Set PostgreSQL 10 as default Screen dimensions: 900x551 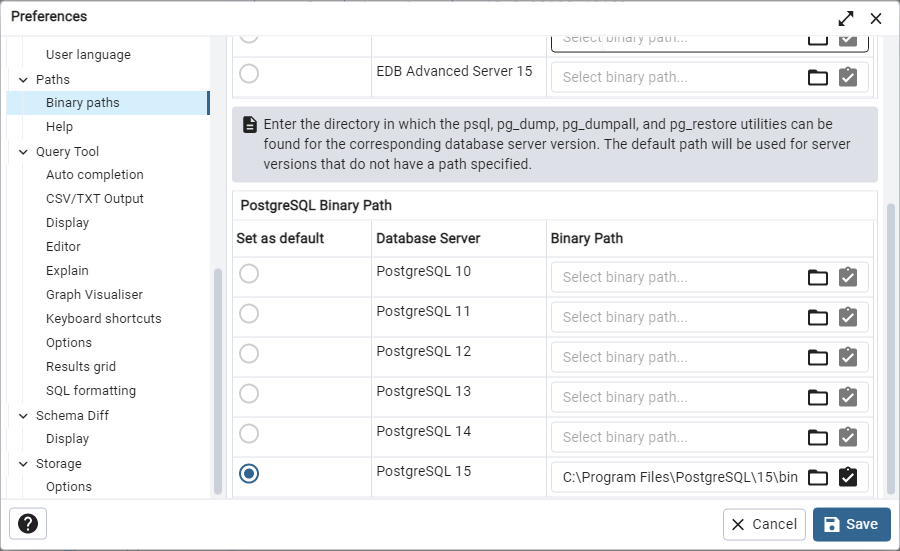pyautogui.click(x=249, y=273)
